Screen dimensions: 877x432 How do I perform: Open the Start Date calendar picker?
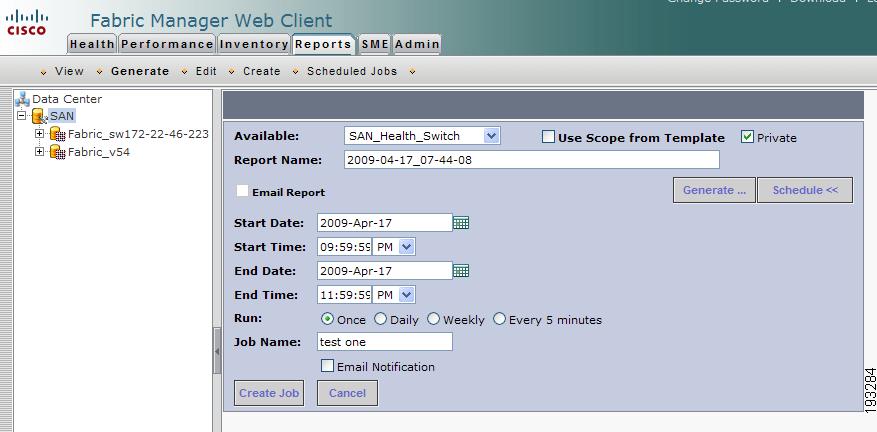click(x=461, y=223)
